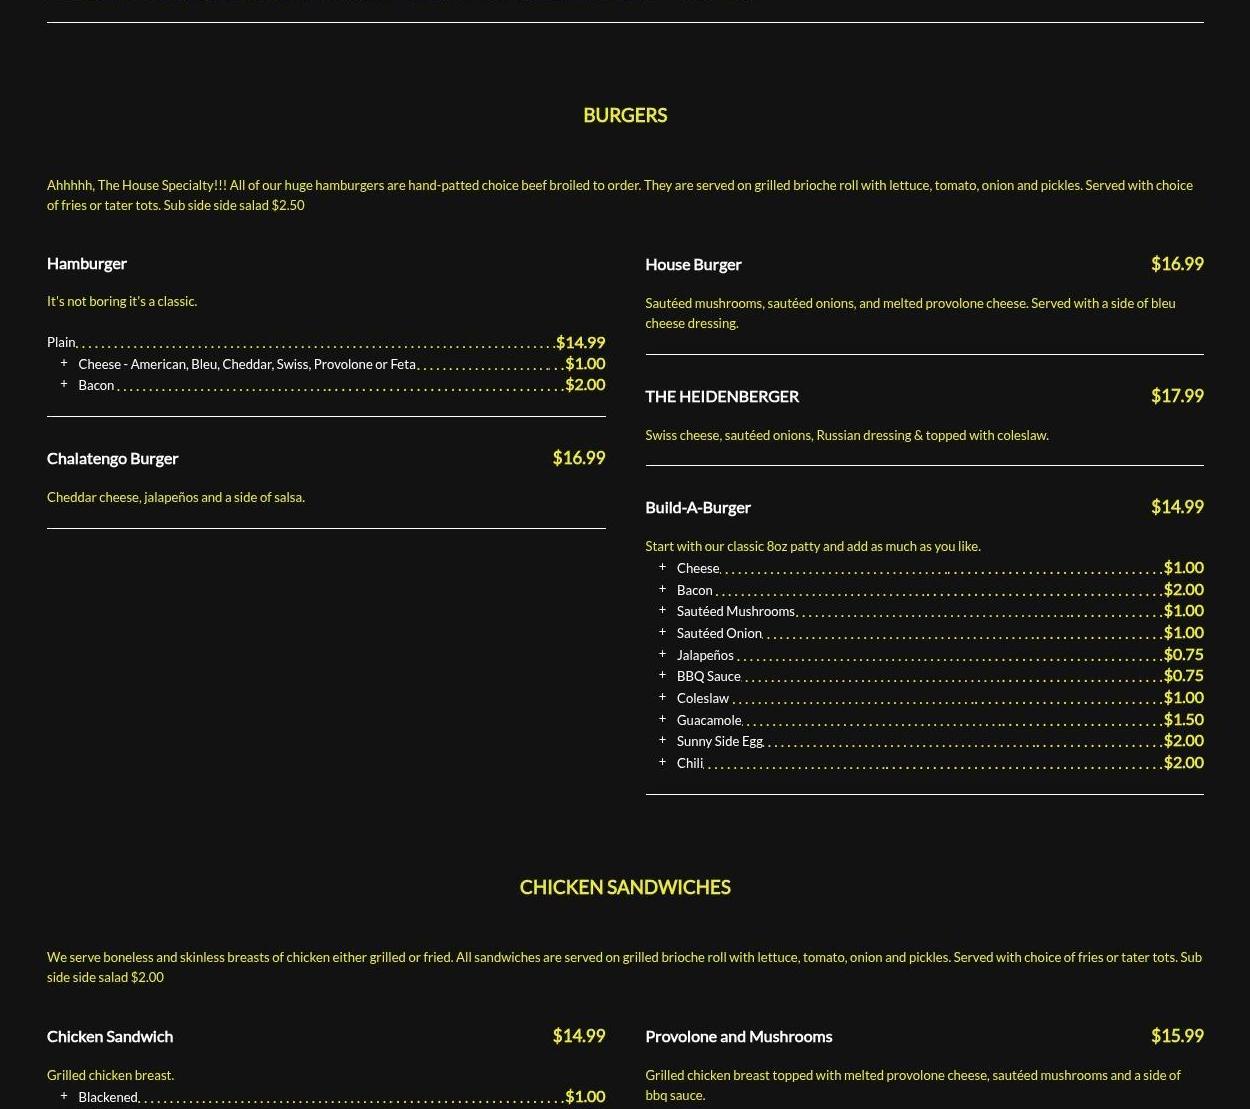
Task: Click the plus icon next to Sunny Side Egg
Action: coord(662,741)
